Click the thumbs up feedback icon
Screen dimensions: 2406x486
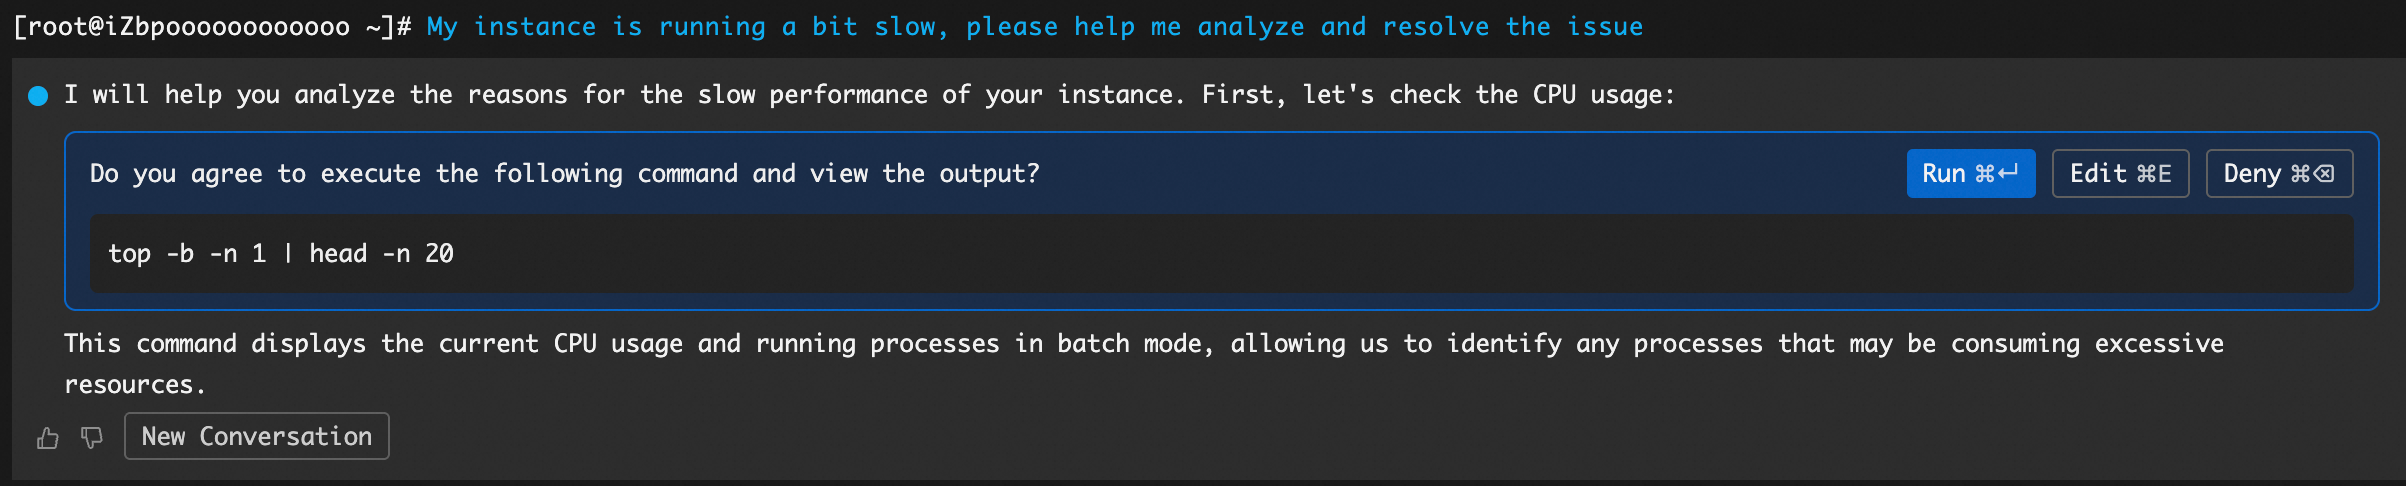pos(47,438)
